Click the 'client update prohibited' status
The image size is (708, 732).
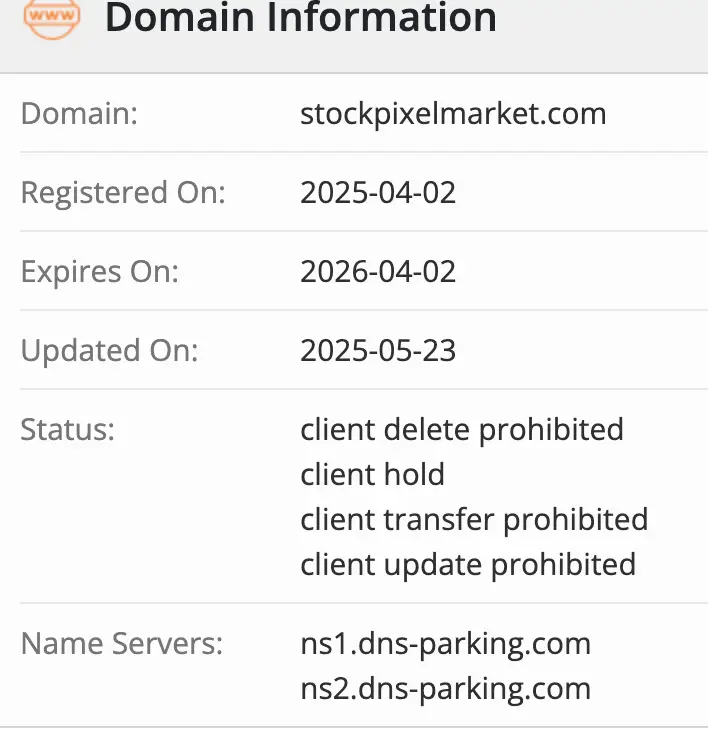tap(468, 564)
